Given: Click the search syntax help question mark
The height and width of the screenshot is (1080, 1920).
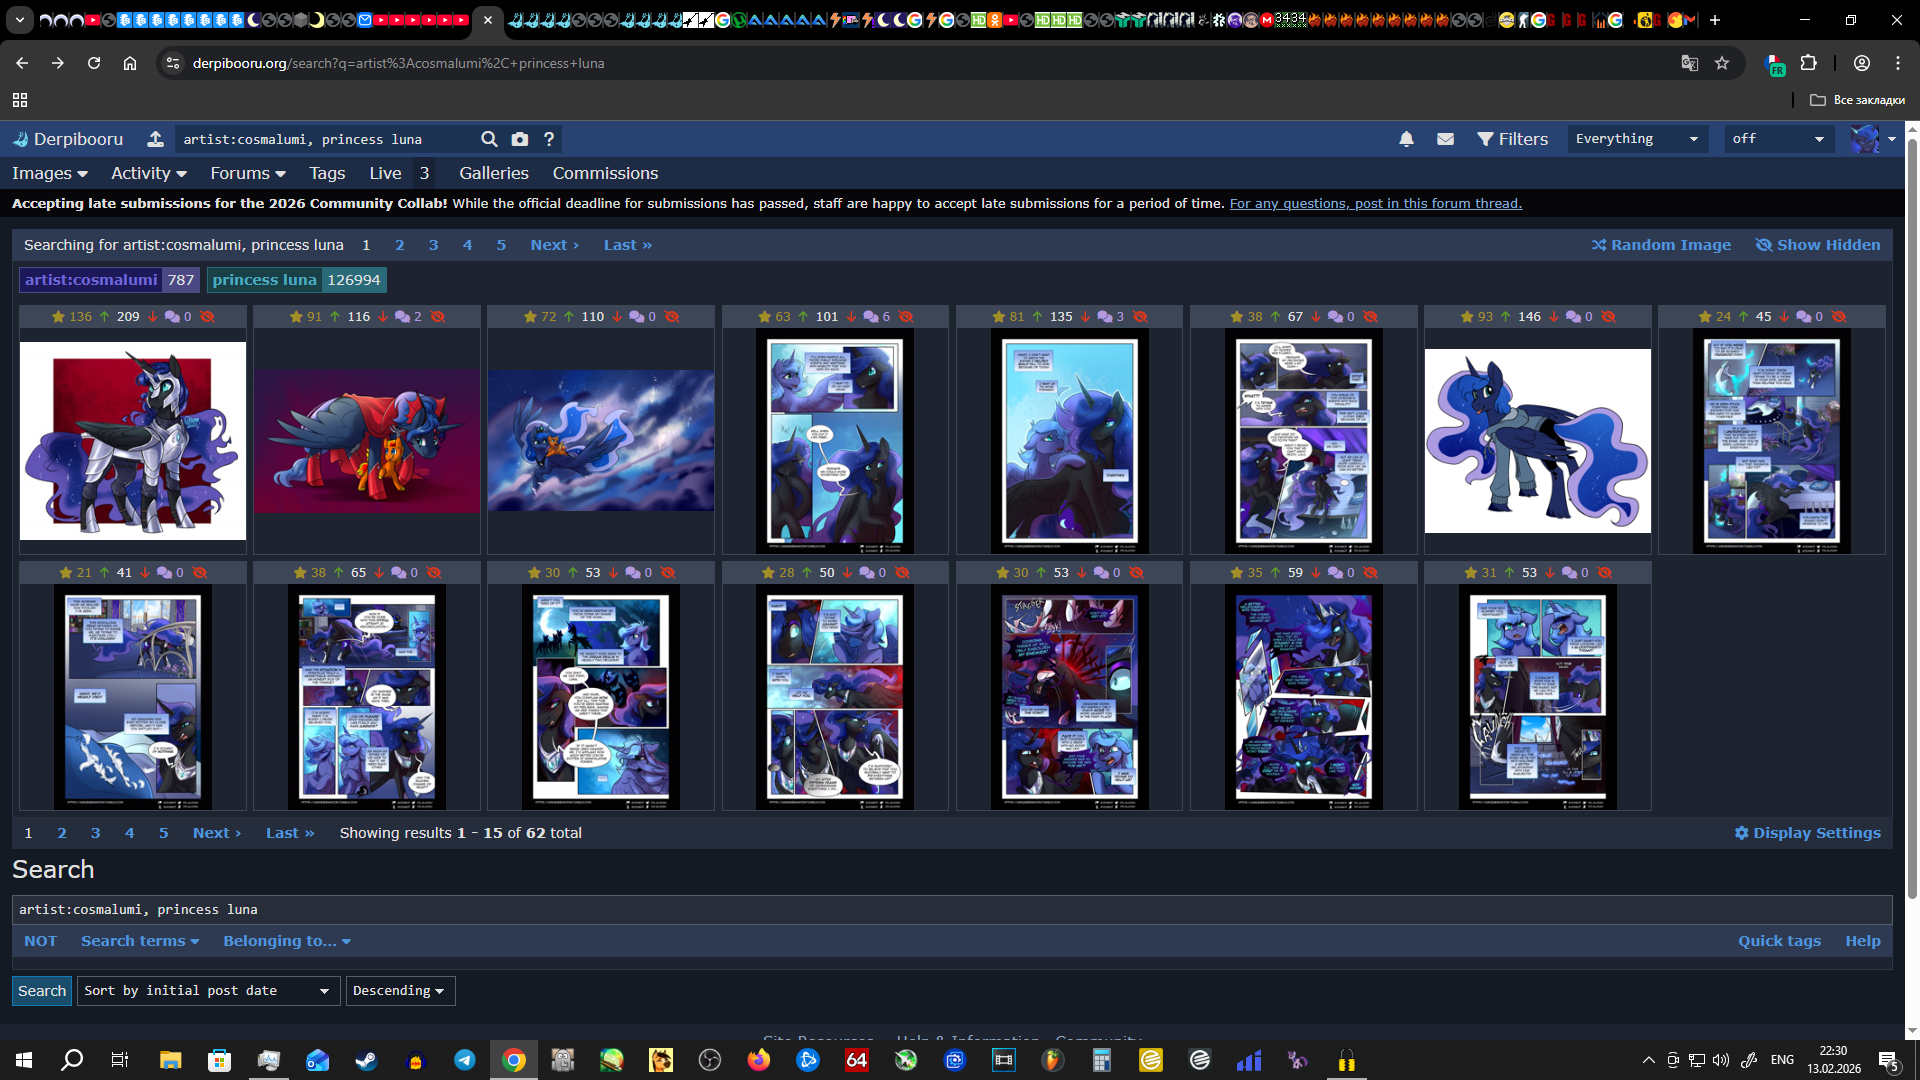Looking at the screenshot, I should coord(549,139).
